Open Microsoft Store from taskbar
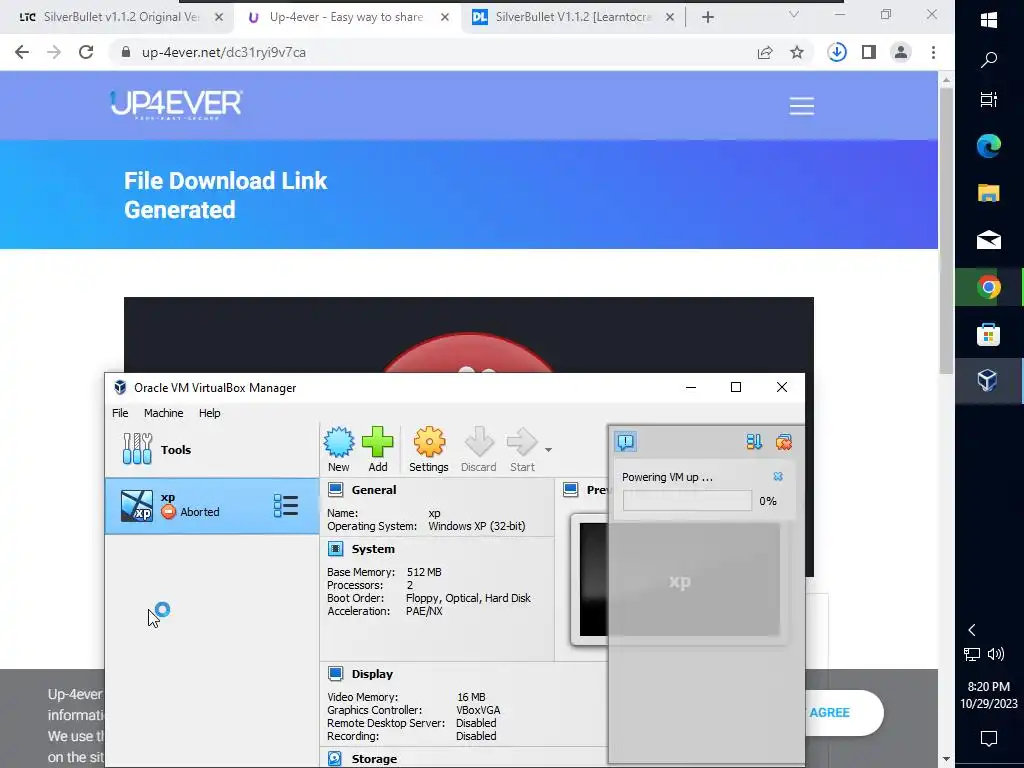The width and height of the screenshot is (1024, 768). click(989, 334)
